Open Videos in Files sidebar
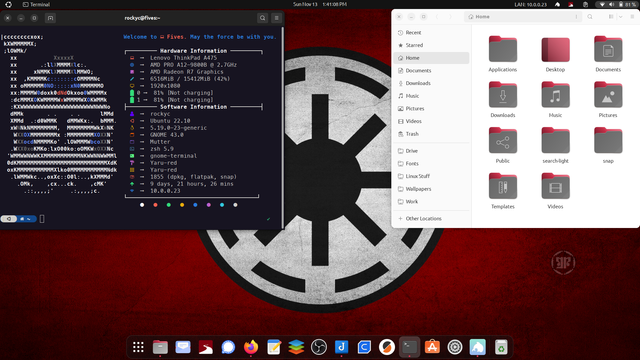 tap(431, 121)
